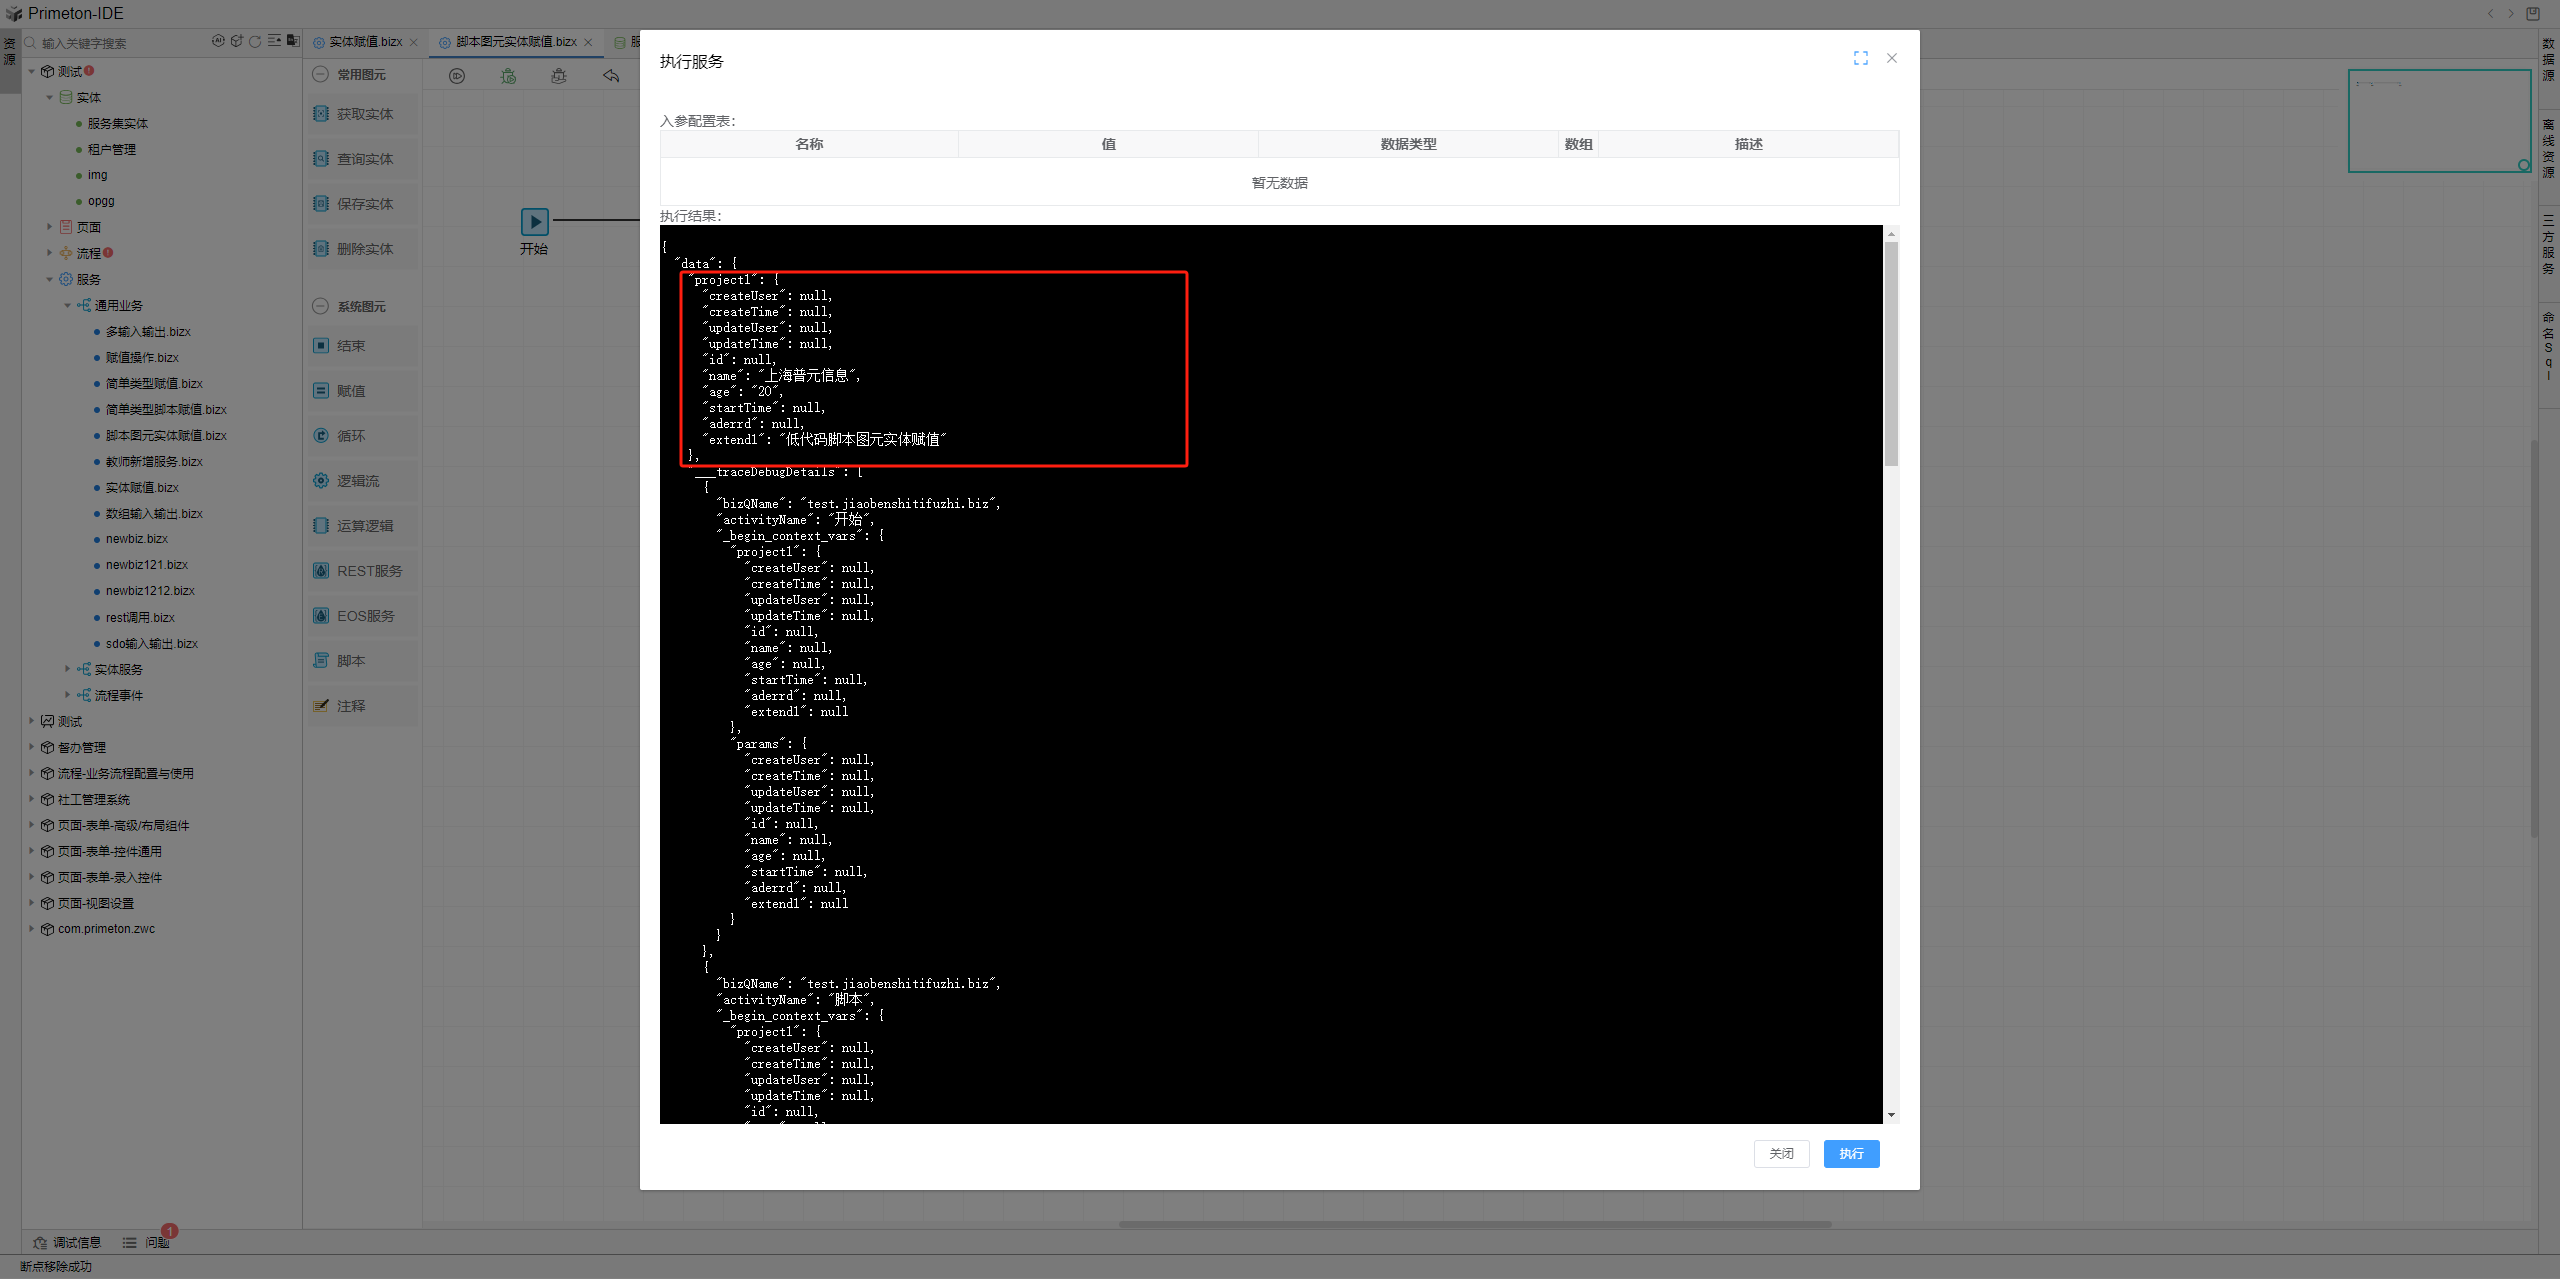Select the REST服务 palette item
The height and width of the screenshot is (1279, 2560).
368,571
